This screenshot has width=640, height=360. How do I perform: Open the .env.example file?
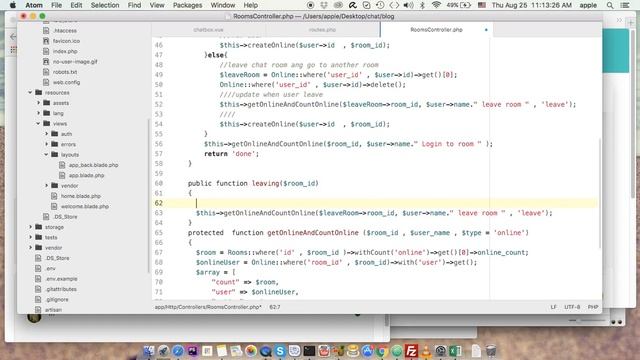pos(61,279)
